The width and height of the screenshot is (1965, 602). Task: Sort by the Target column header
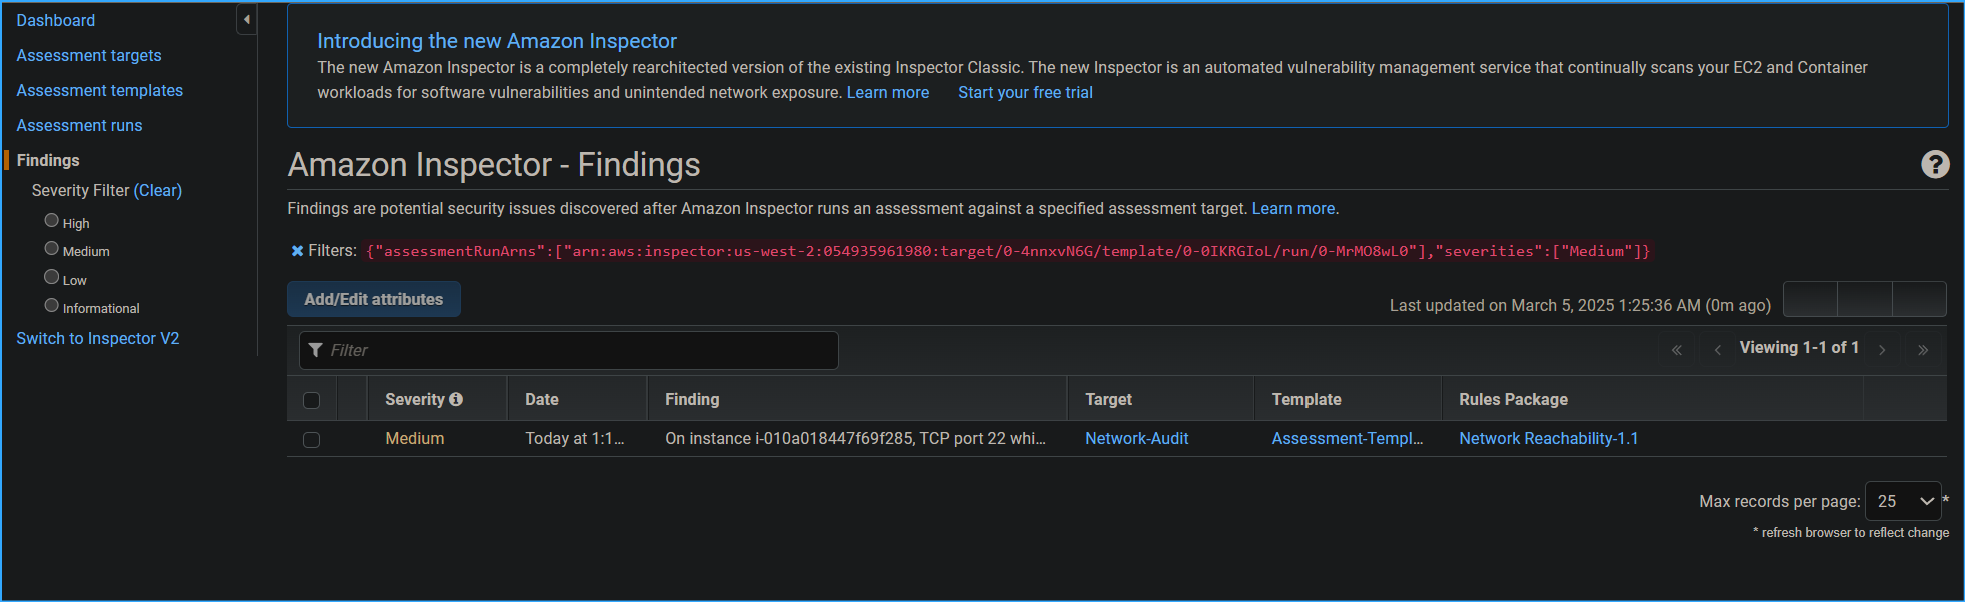1108,399
